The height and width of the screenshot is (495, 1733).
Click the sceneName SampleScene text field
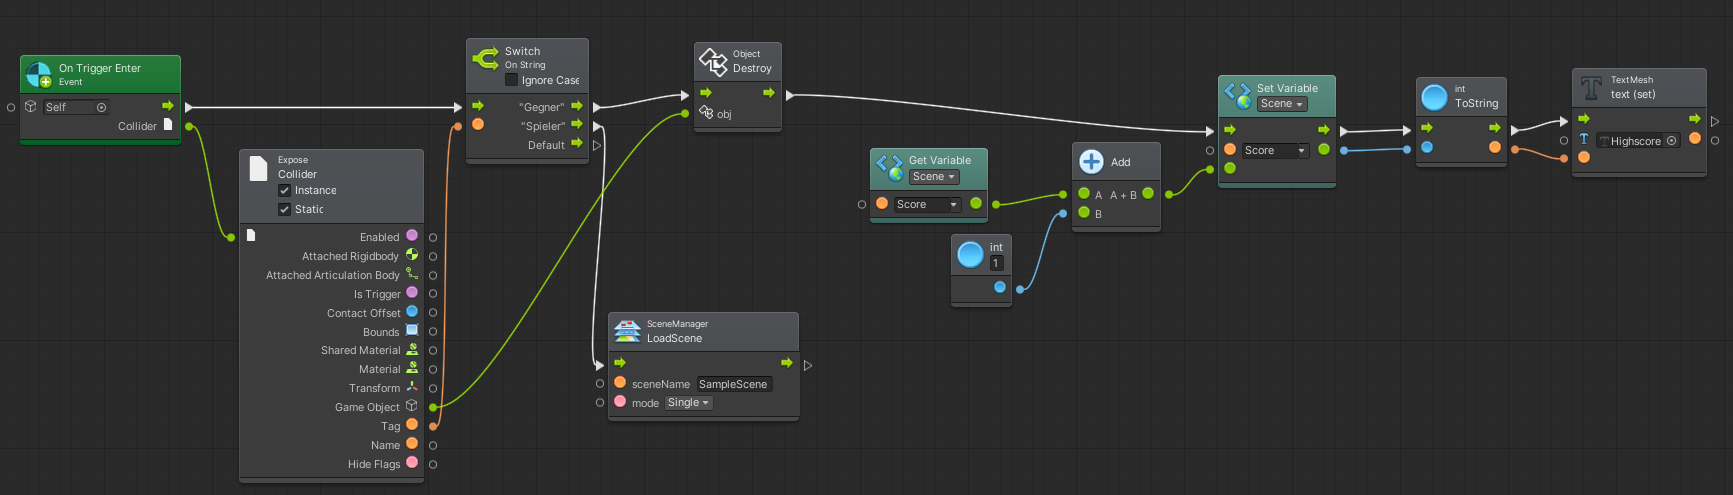click(x=733, y=384)
